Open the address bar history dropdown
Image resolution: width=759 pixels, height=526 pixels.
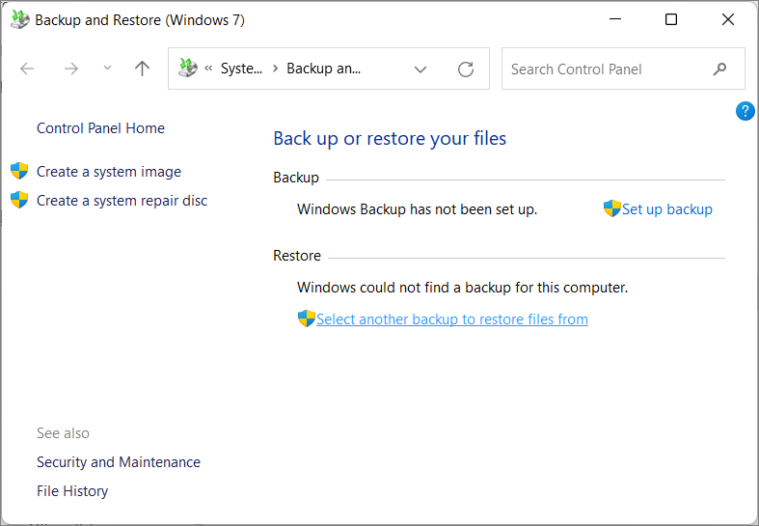(420, 70)
